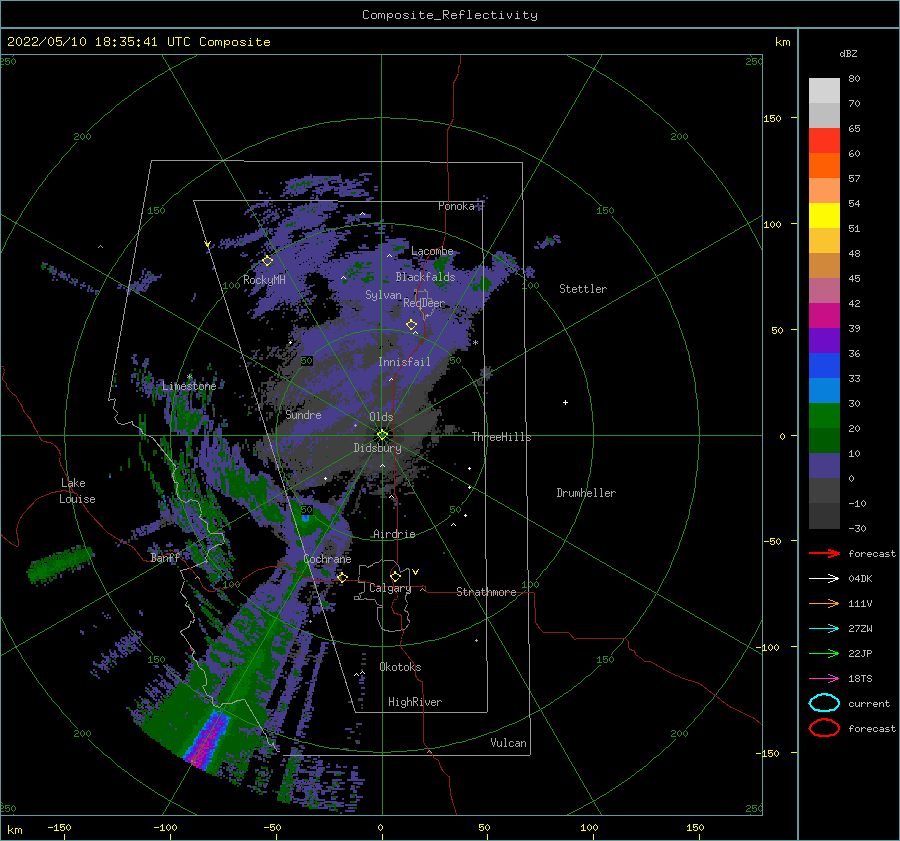Click the Vulcan city label
Image resolution: width=900 pixels, height=841 pixels.
tap(508, 743)
